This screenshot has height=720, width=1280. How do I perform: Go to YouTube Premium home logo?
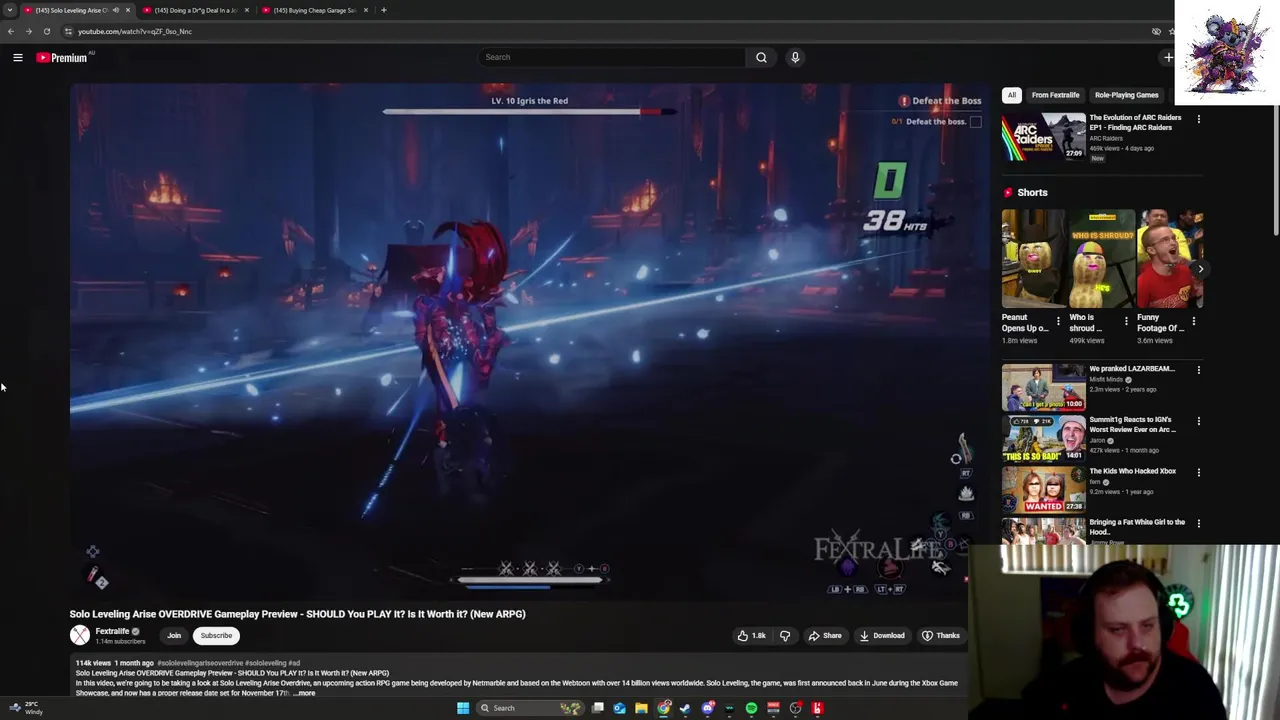[x=62, y=58]
